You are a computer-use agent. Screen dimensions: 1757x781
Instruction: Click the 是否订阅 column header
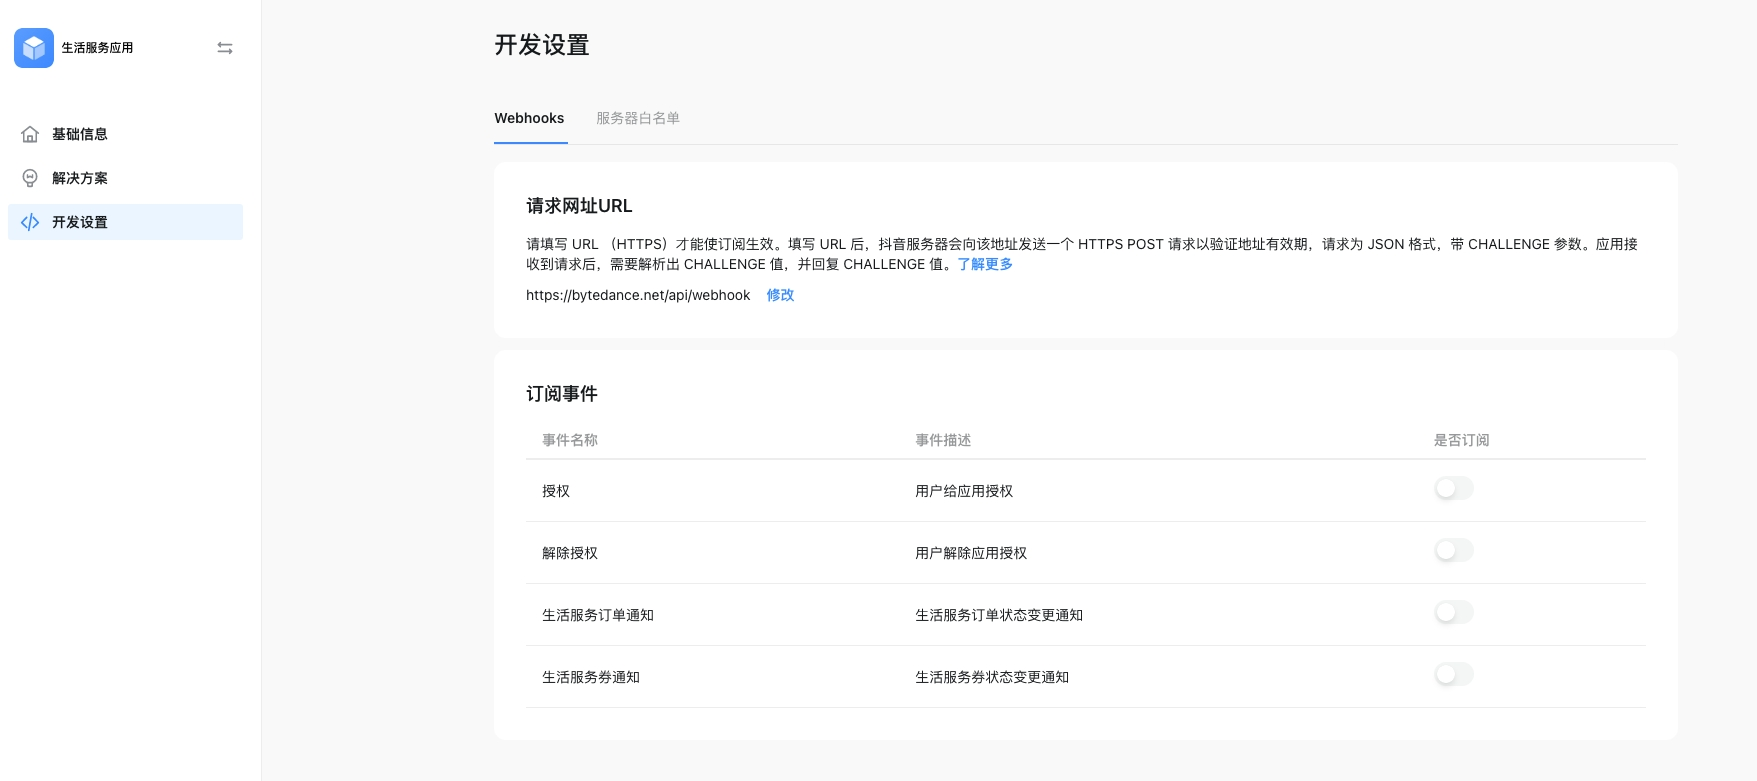1461,440
